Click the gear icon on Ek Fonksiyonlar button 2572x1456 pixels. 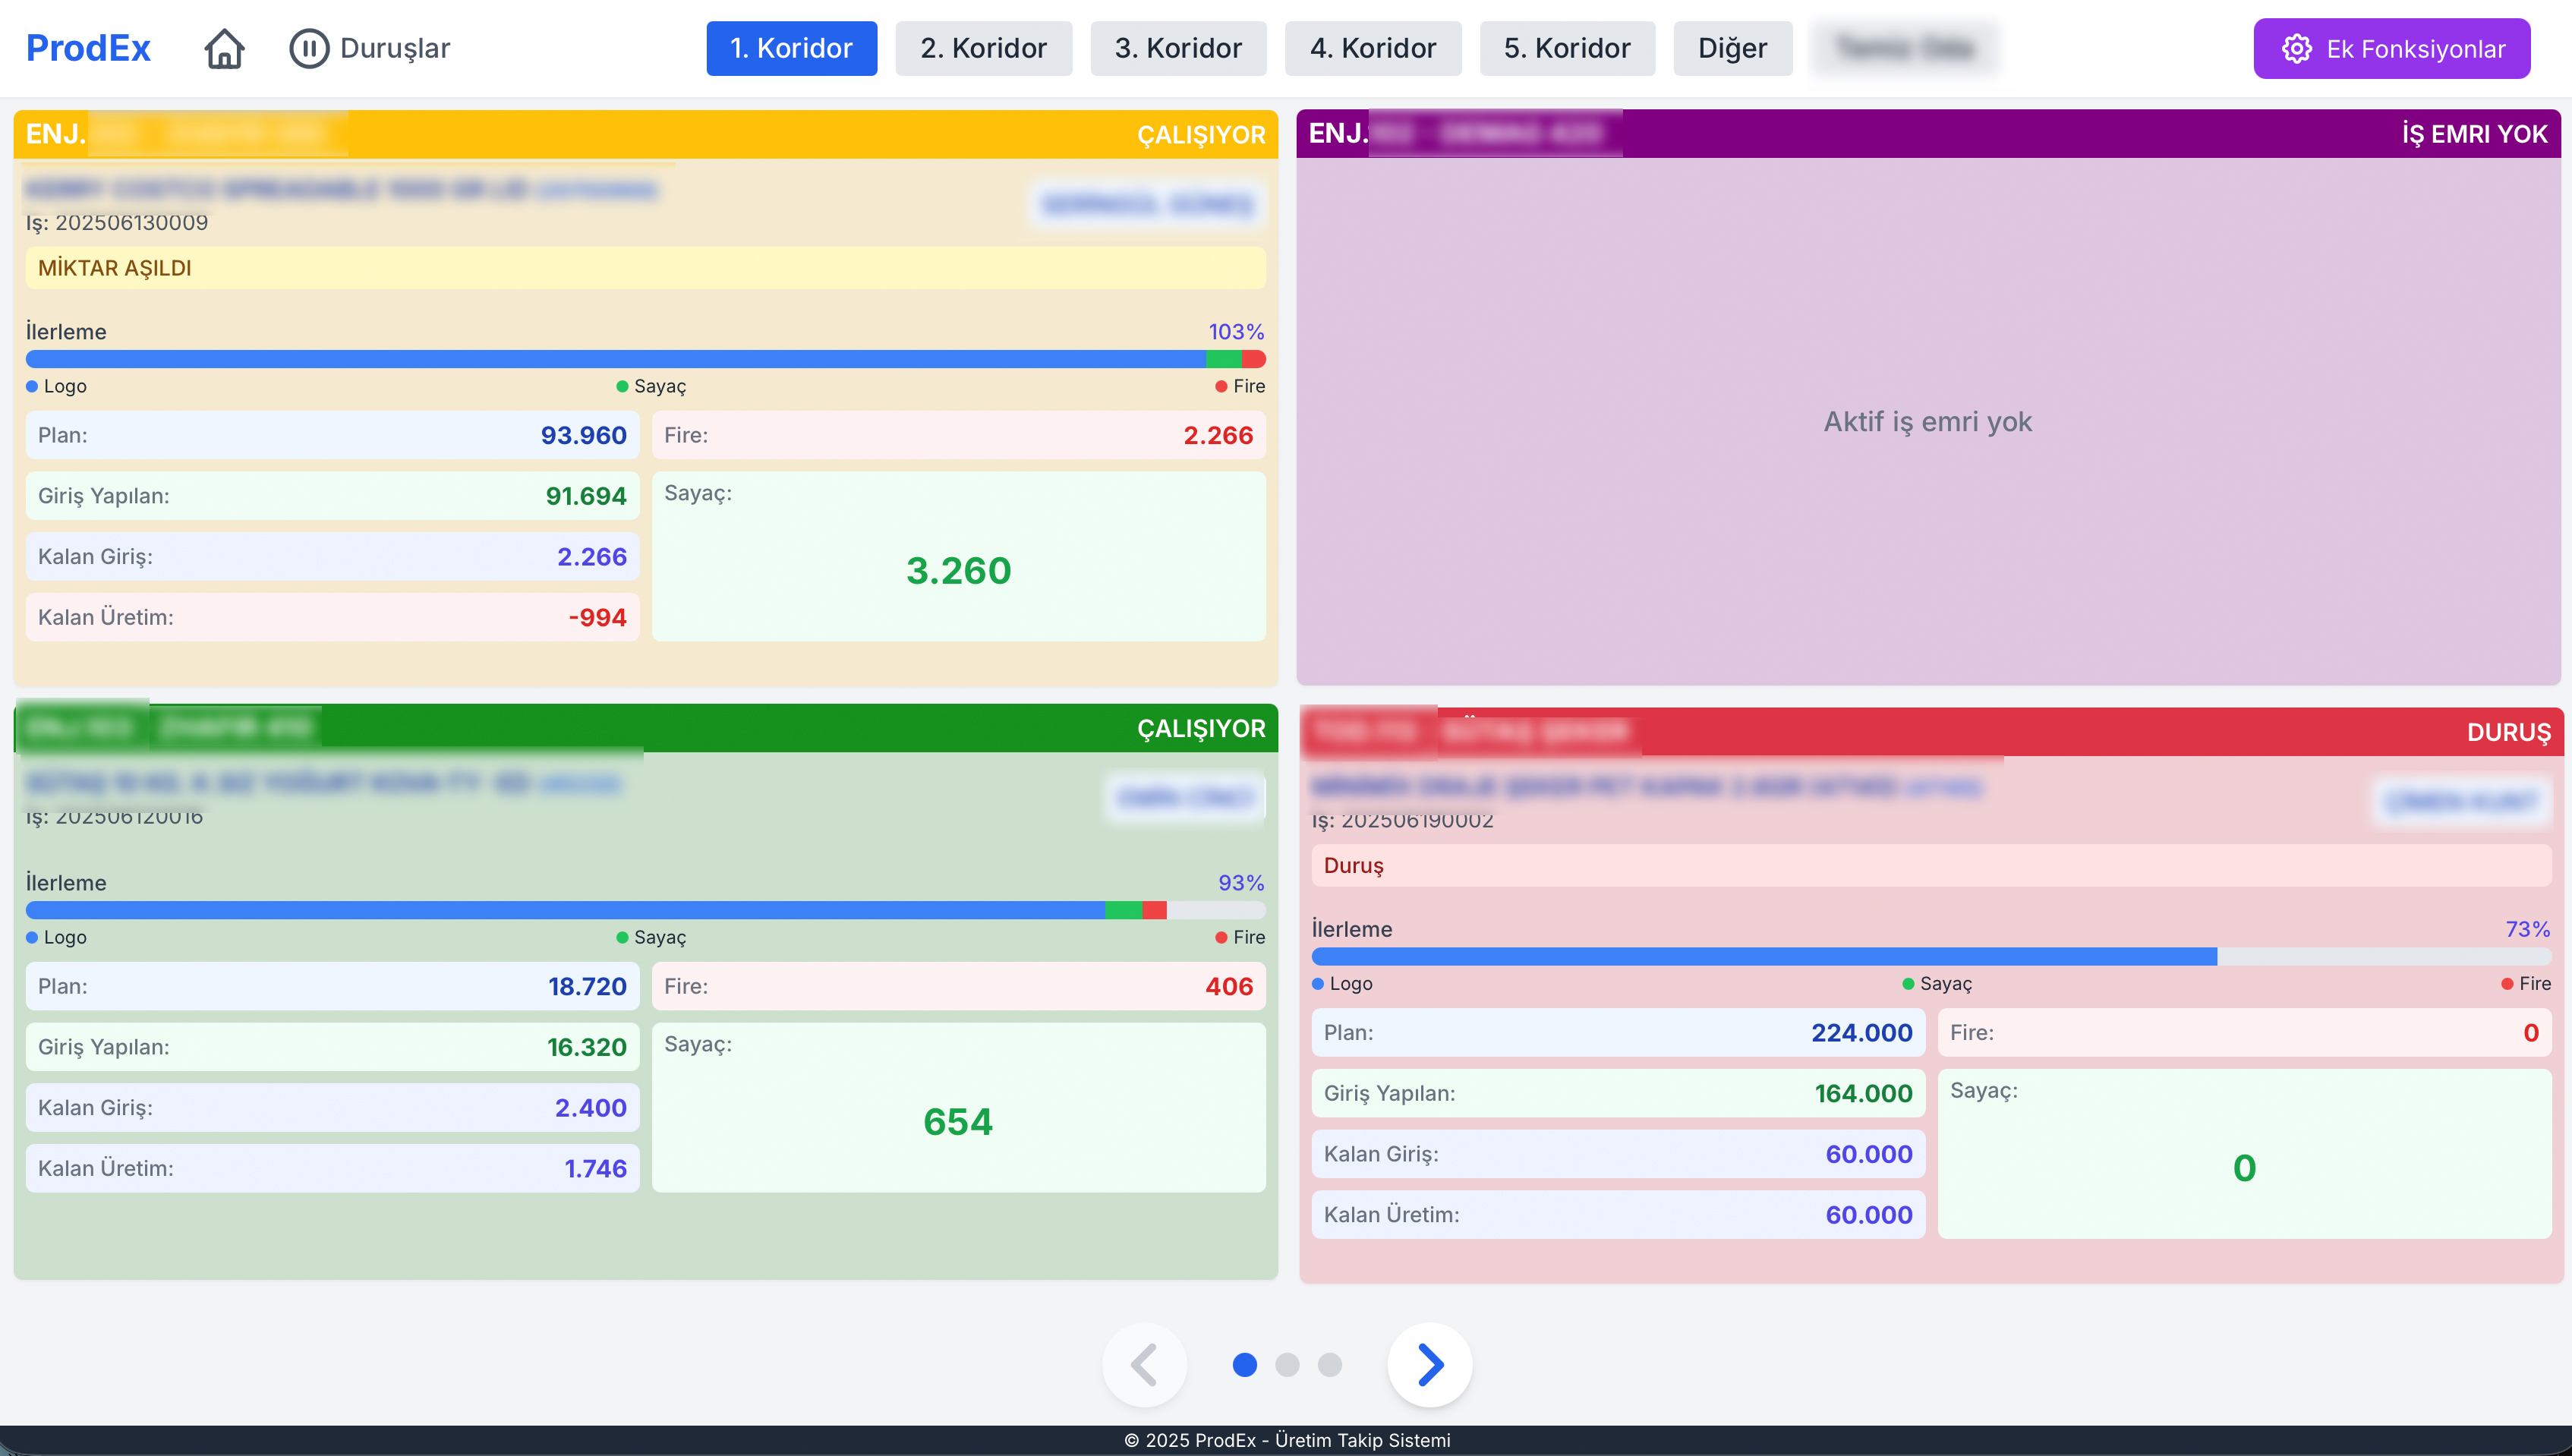tap(2296, 47)
